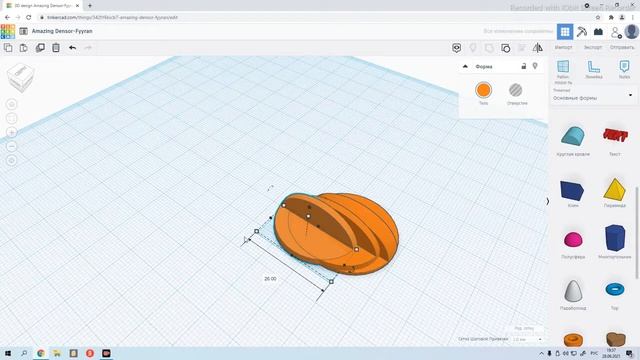Switch to the 3D design grid view
The height and width of the screenshot is (360, 640).
565,31
